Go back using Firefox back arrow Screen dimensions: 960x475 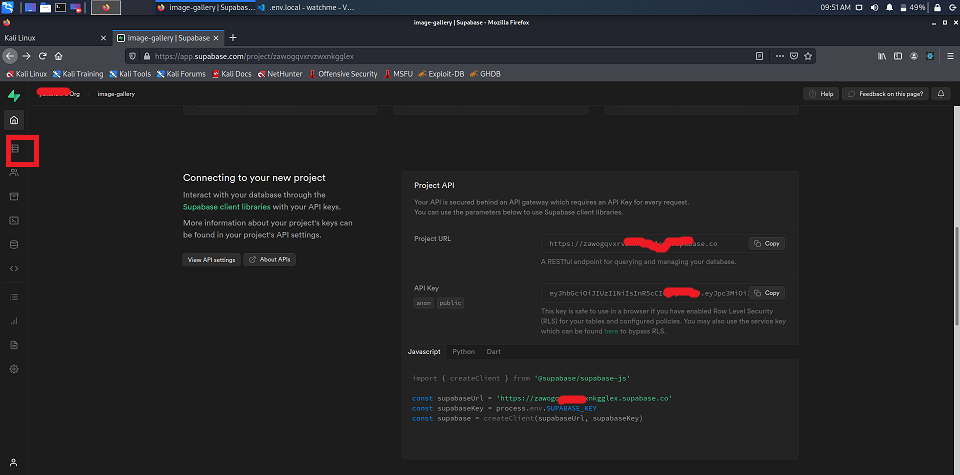(9, 56)
